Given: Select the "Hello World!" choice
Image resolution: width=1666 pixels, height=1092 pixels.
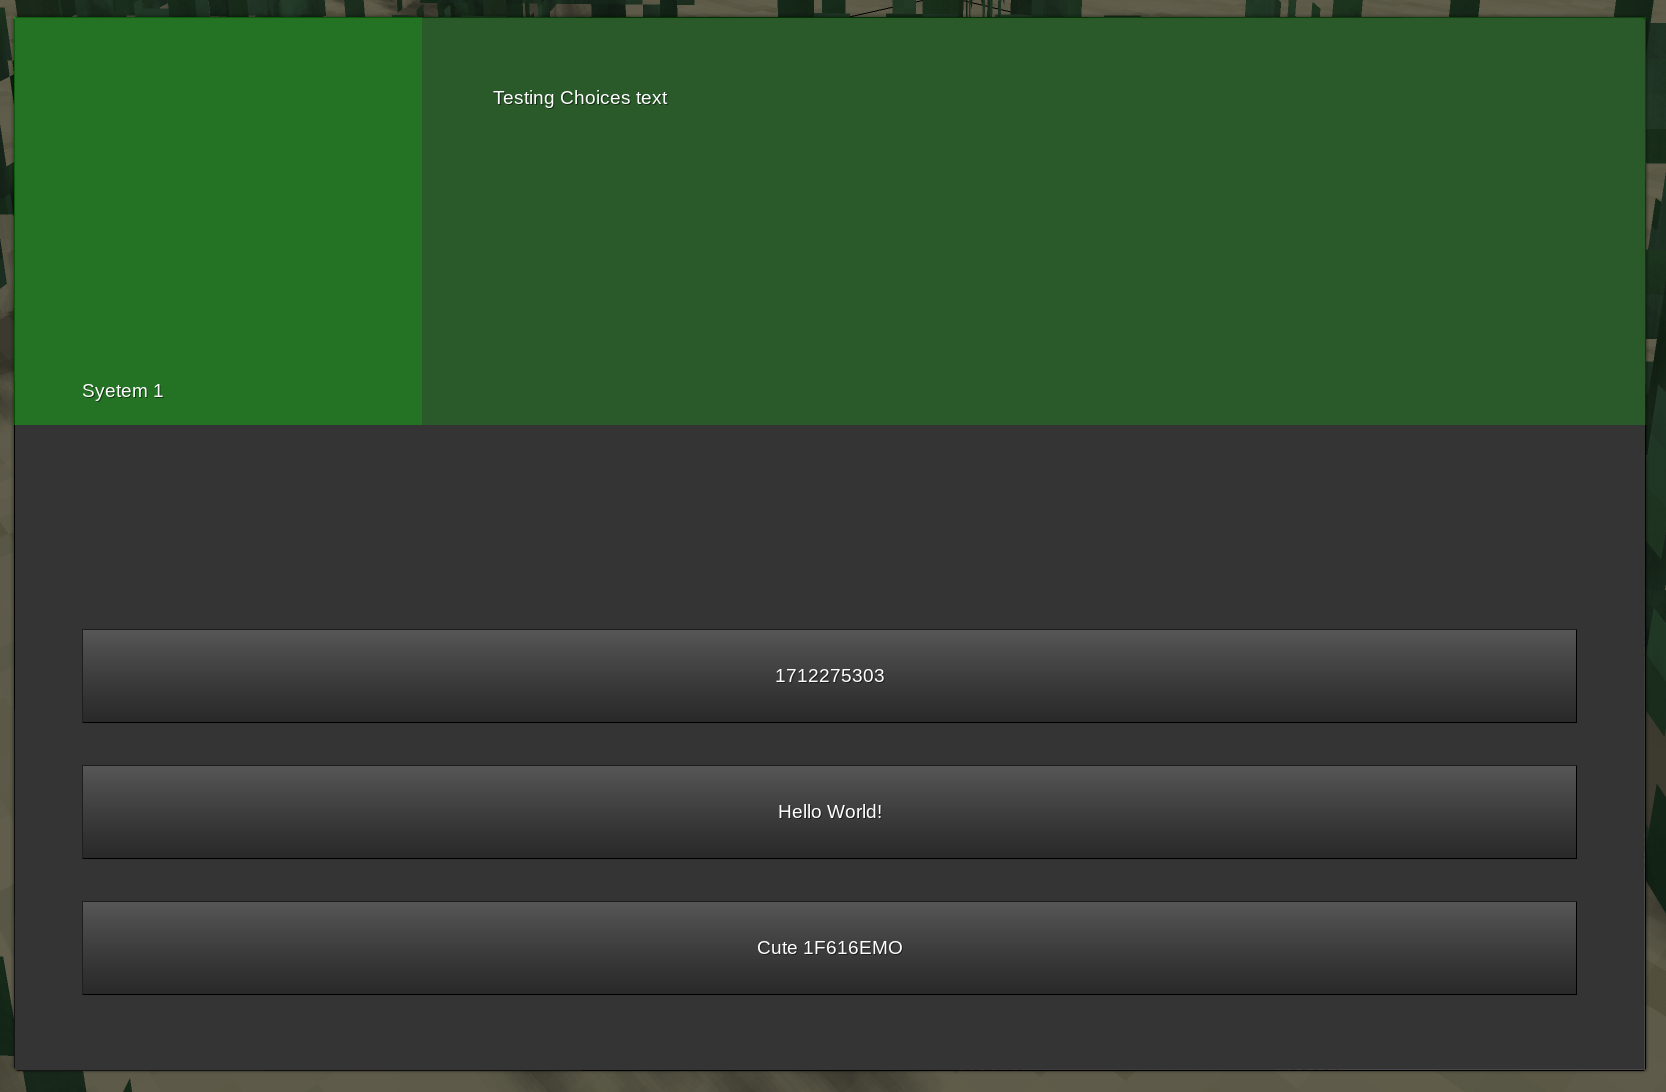Looking at the screenshot, I should coord(829,812).
